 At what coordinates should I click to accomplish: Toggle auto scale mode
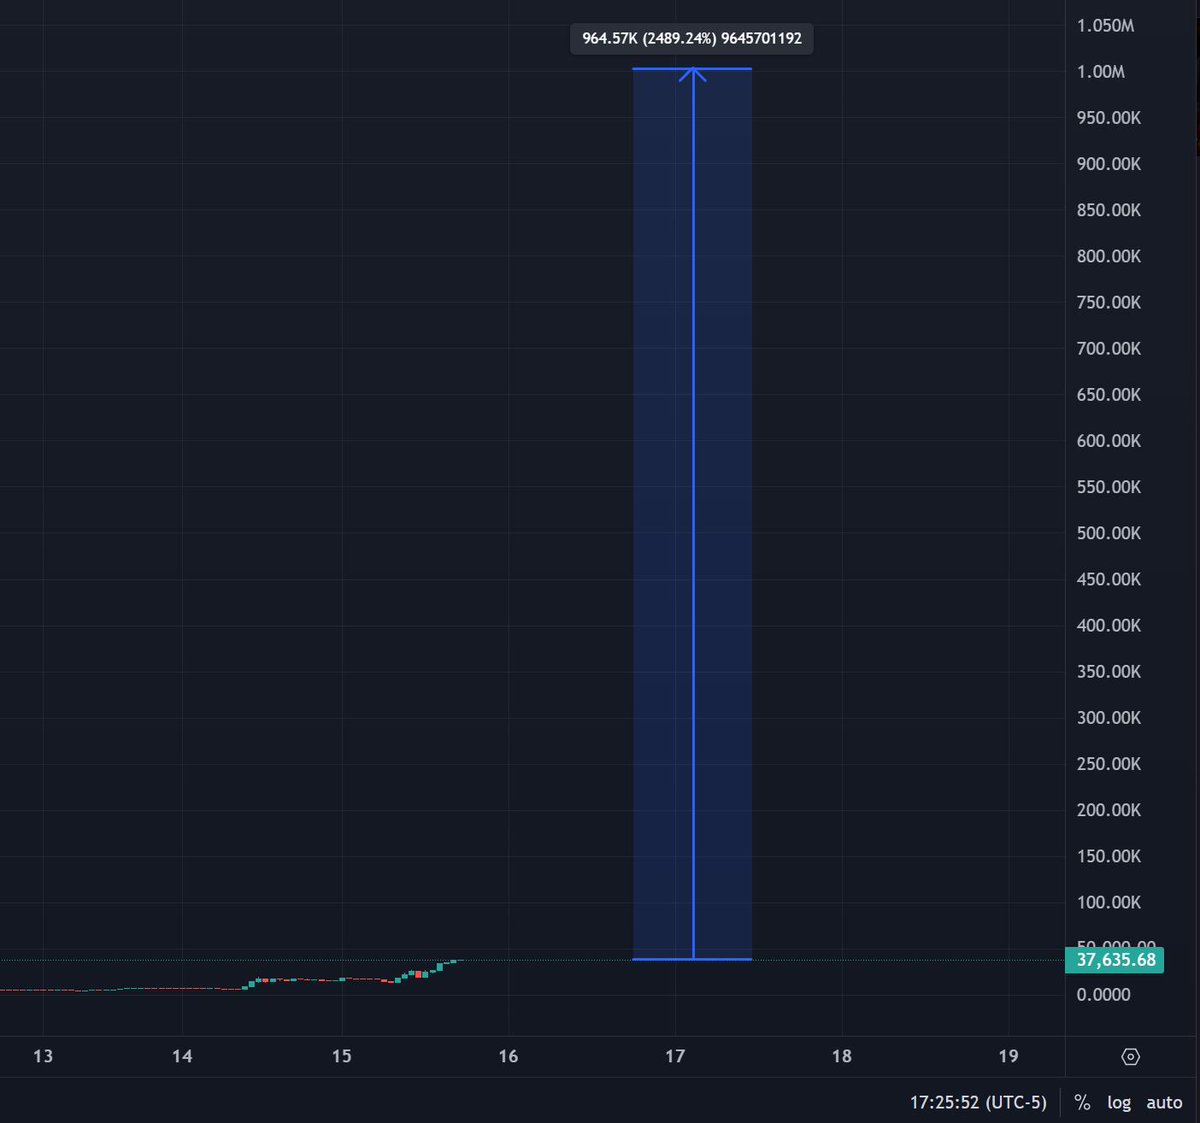[1164, 1102]
